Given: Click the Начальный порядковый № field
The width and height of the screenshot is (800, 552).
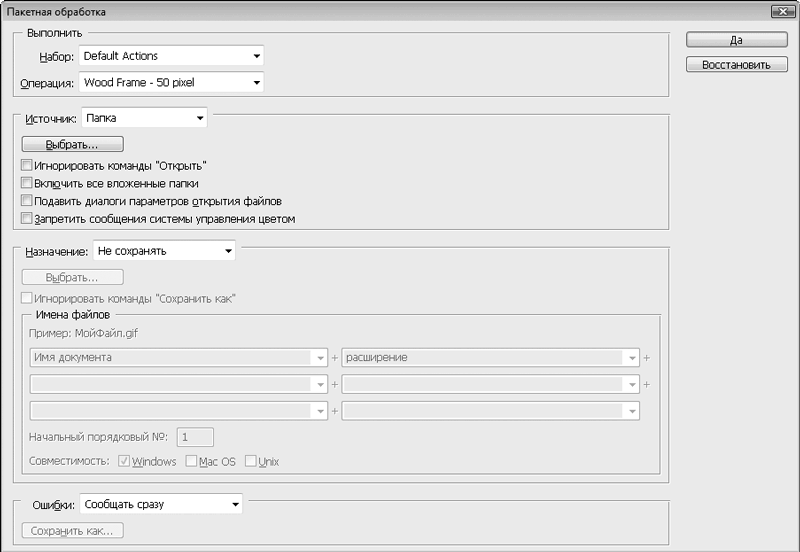Looking at the screenshot, I should point(195,437).
